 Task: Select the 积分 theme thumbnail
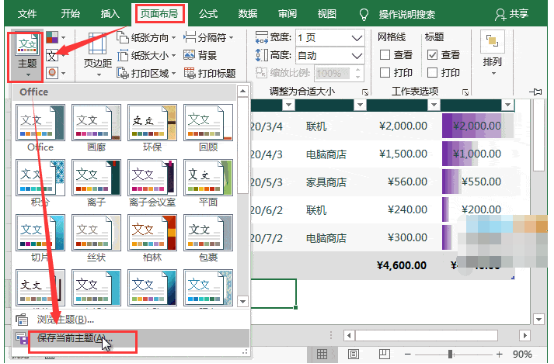click(40, 177)
